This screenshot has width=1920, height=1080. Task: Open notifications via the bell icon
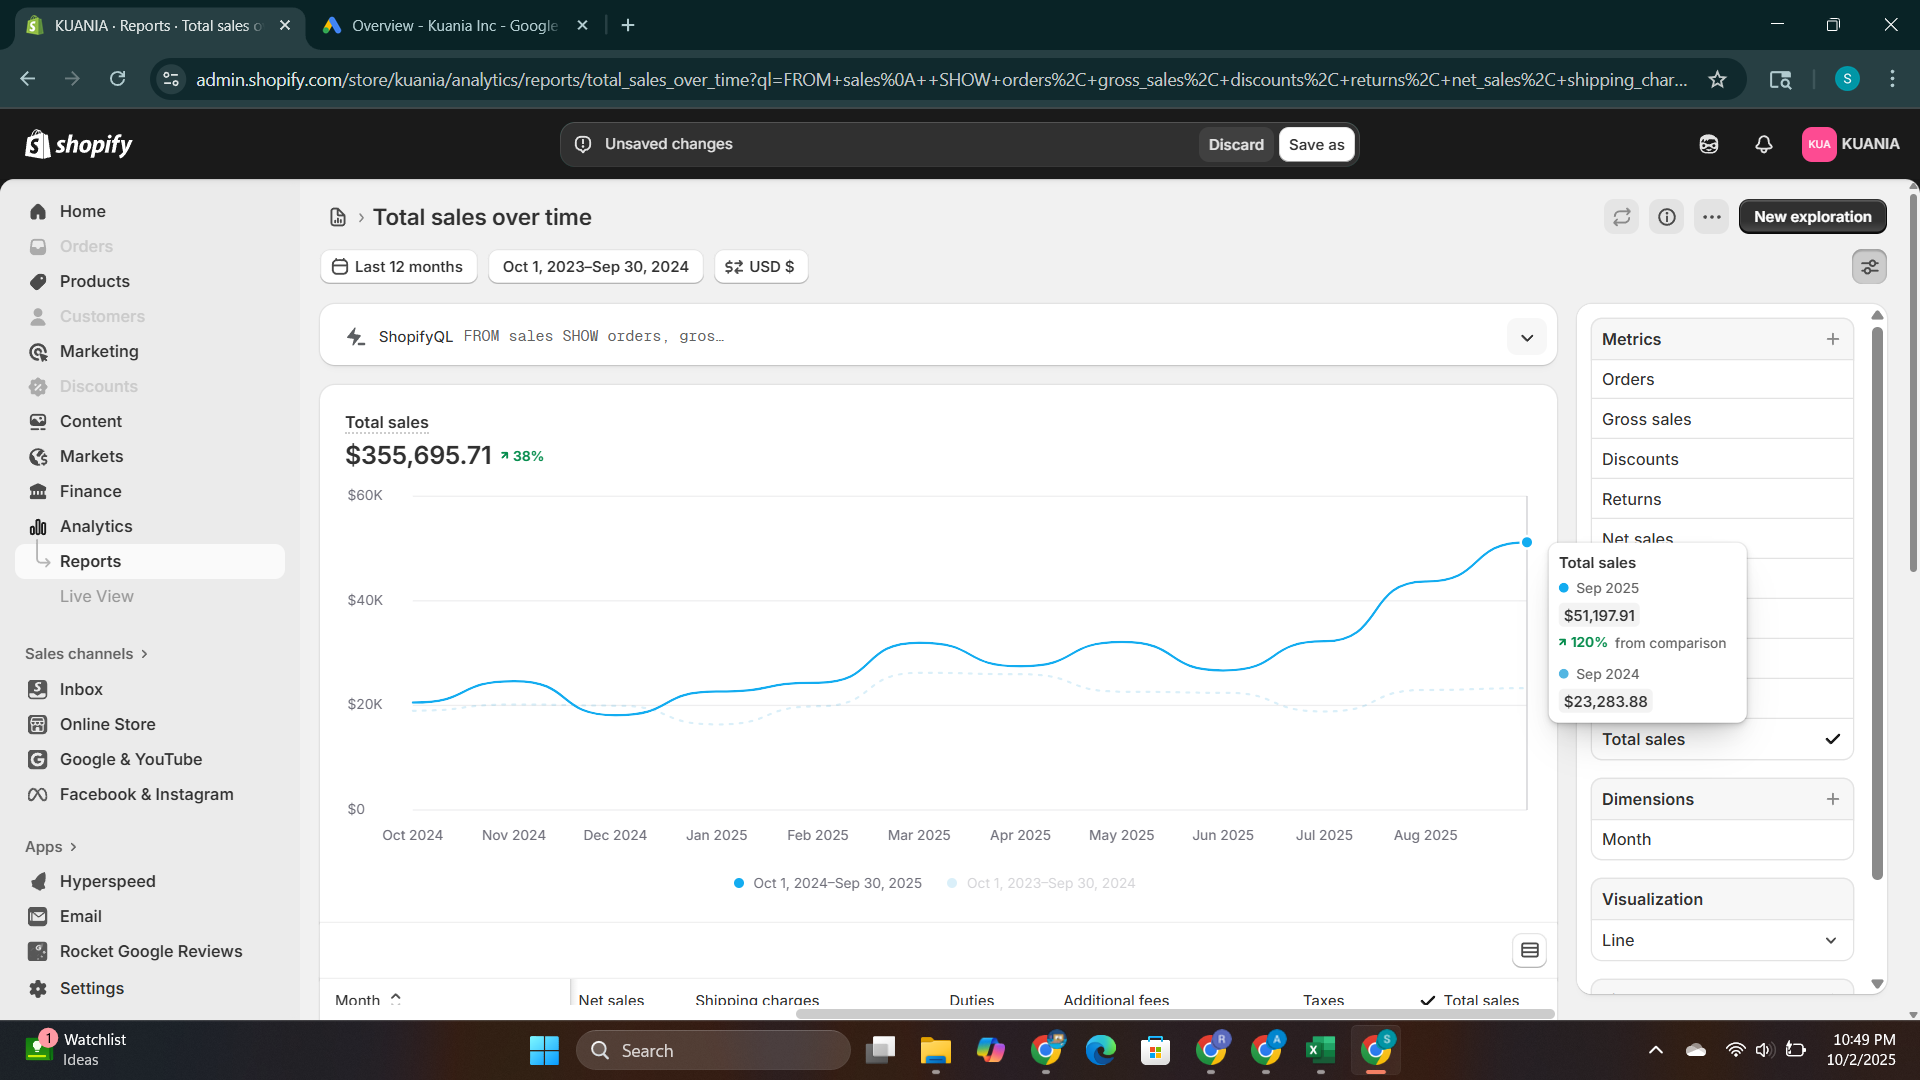tap(1763, 144)
